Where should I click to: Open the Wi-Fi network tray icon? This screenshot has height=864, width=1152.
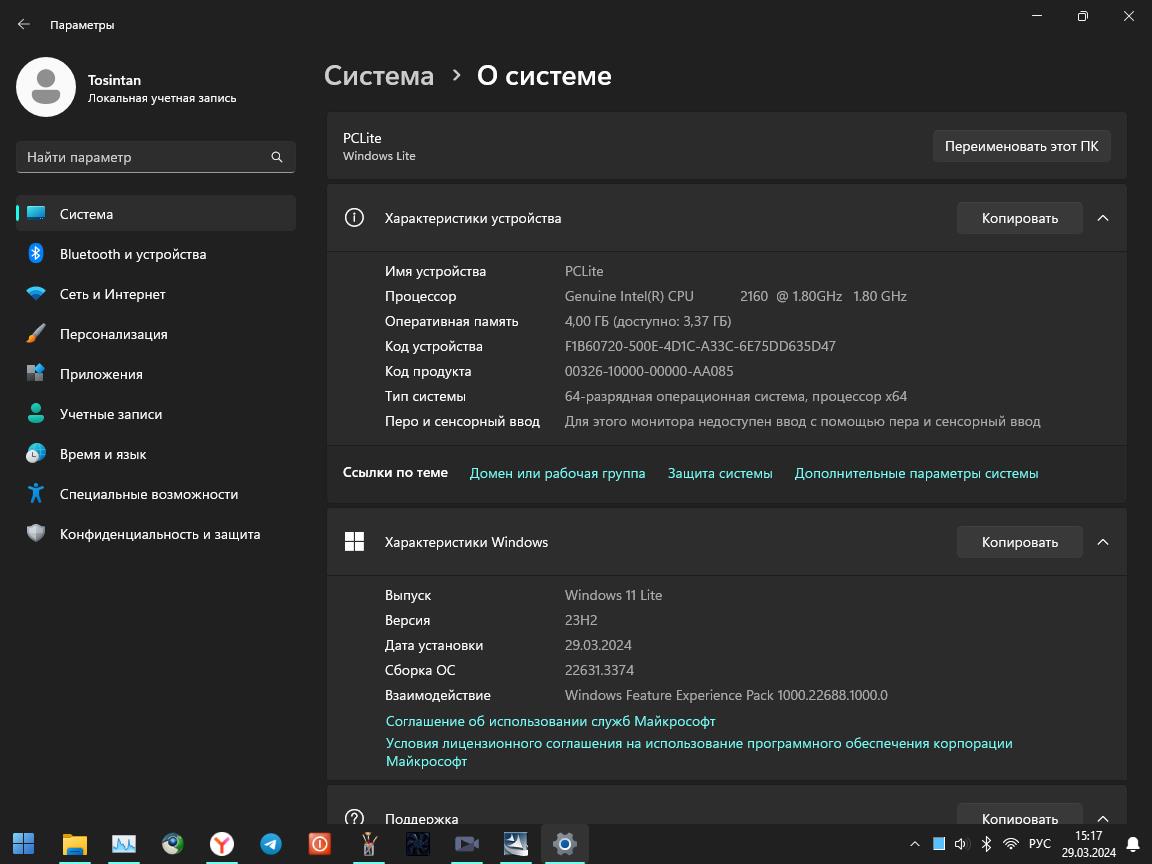1011,843
